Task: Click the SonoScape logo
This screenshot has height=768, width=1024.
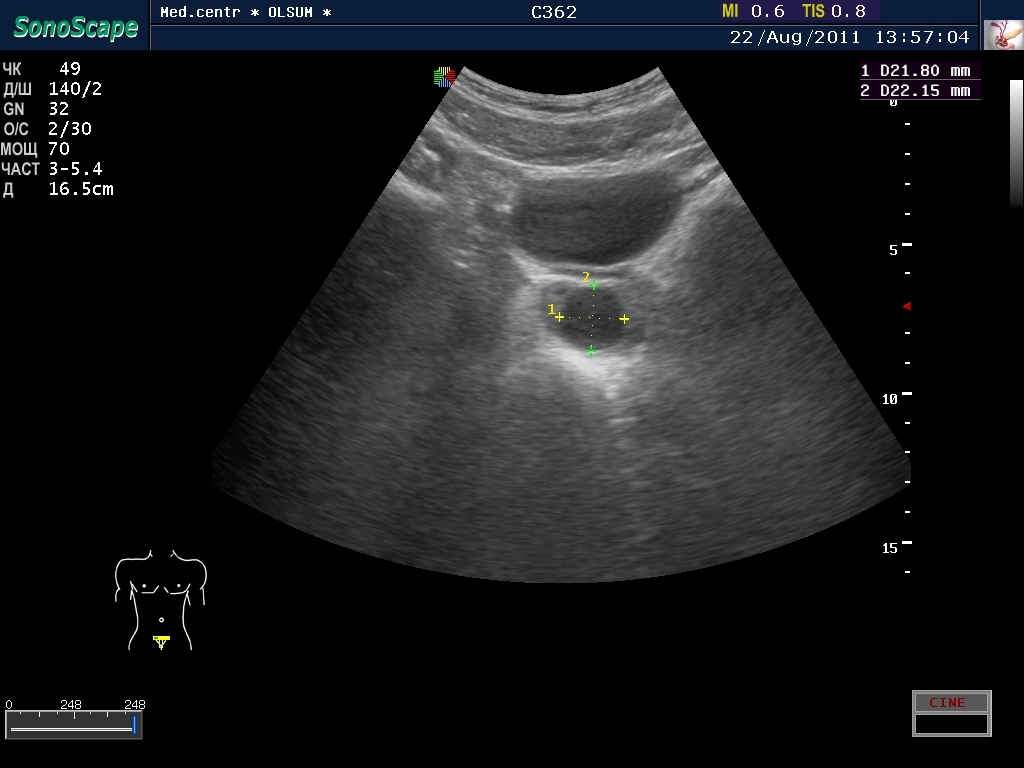Action: coord(75,27)
